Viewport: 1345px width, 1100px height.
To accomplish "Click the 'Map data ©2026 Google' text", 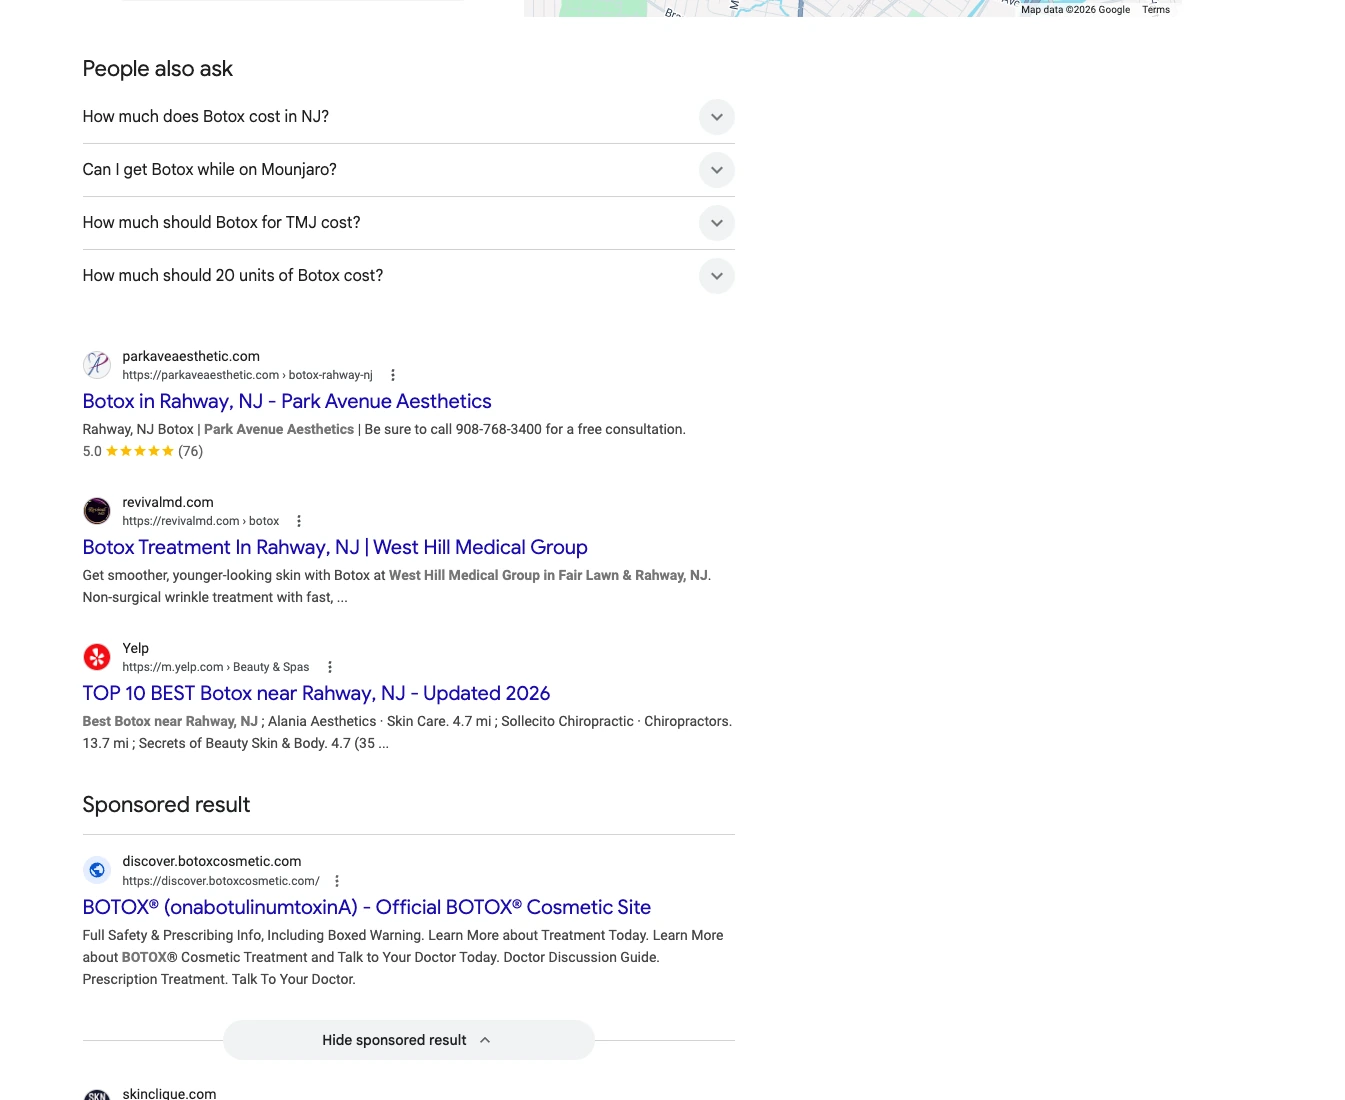I will tap(1075, 9).
